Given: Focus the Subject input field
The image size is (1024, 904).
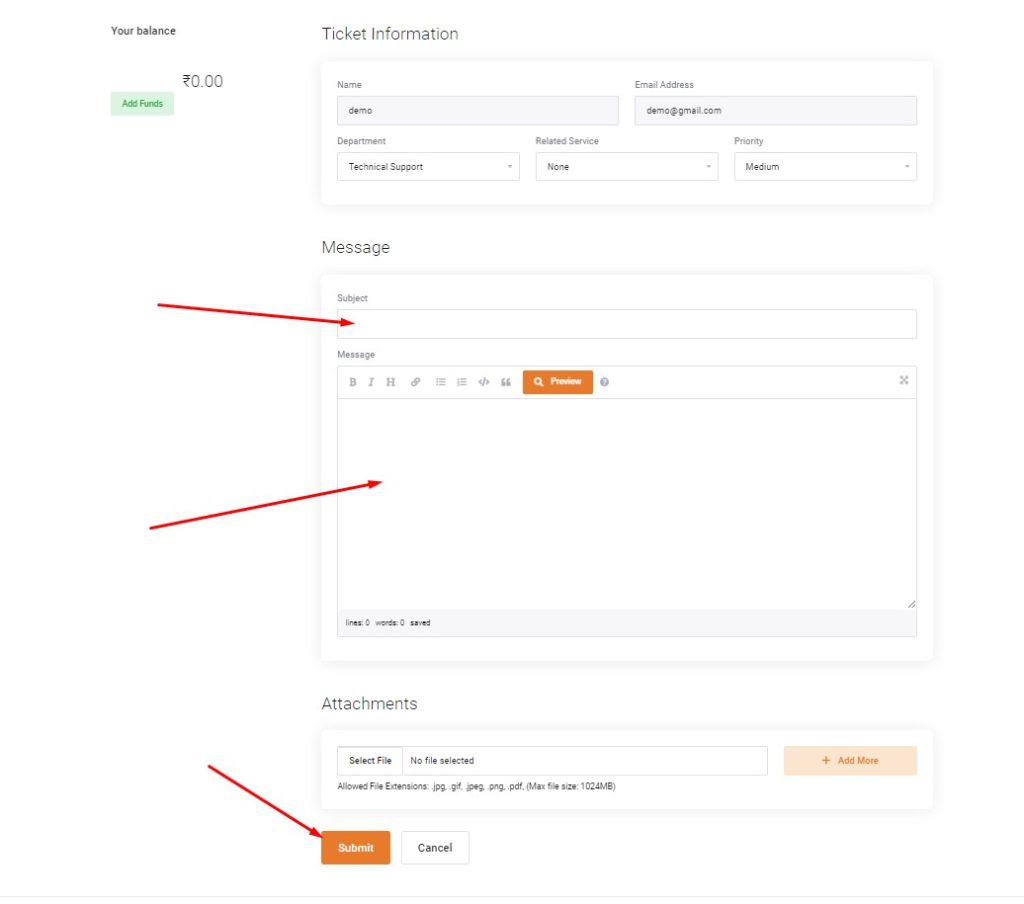Looking at the screenshot, I should coord(626,324).
